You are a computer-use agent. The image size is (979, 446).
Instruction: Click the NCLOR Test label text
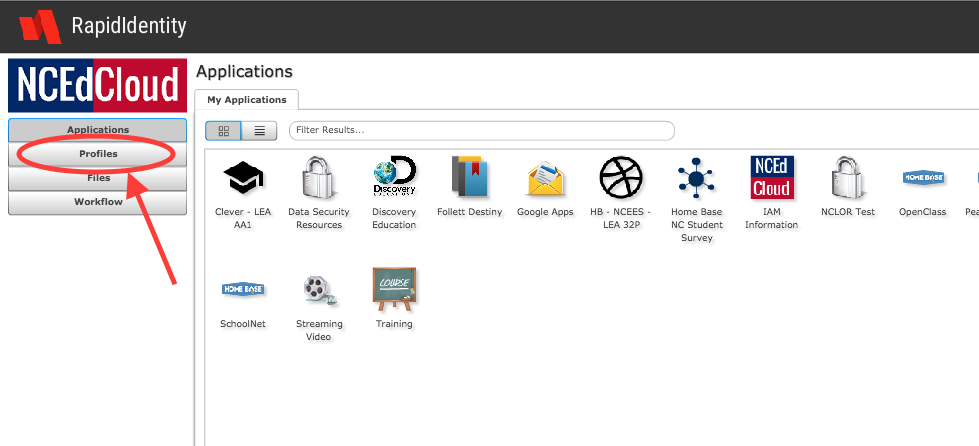pos(848,212)
